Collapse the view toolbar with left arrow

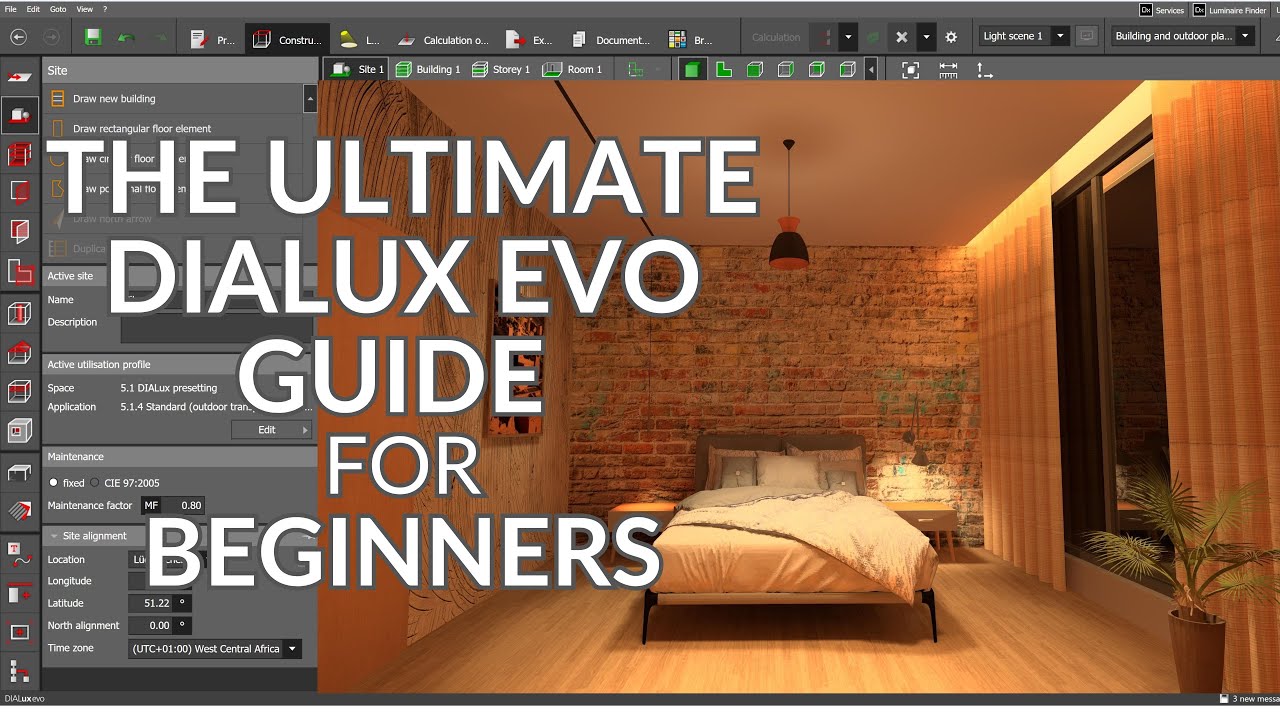coord(871,70)
